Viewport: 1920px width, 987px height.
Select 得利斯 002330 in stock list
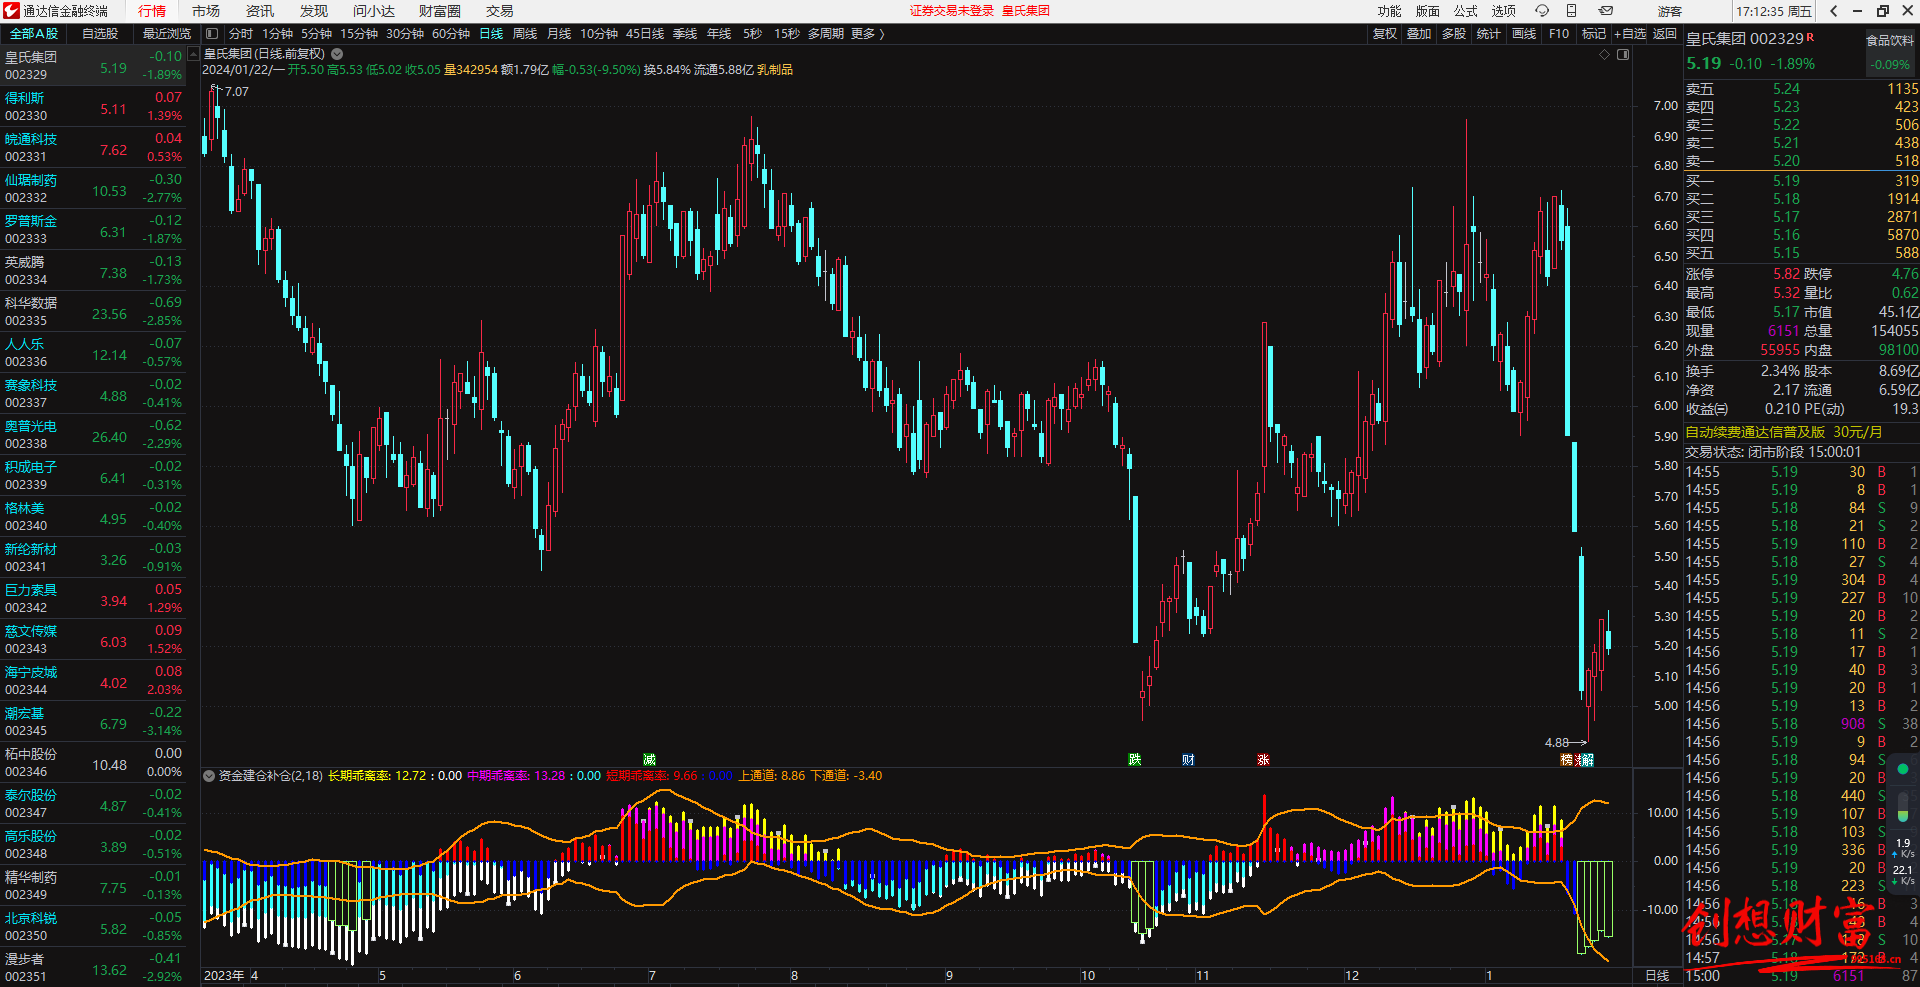point(93,106)
